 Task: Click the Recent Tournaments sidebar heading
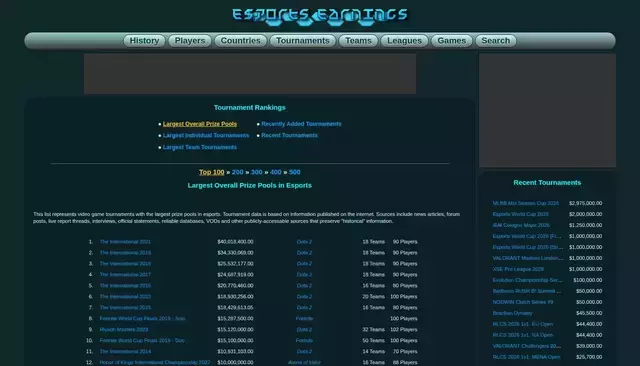pyautogui.click(x=547, y=183)
